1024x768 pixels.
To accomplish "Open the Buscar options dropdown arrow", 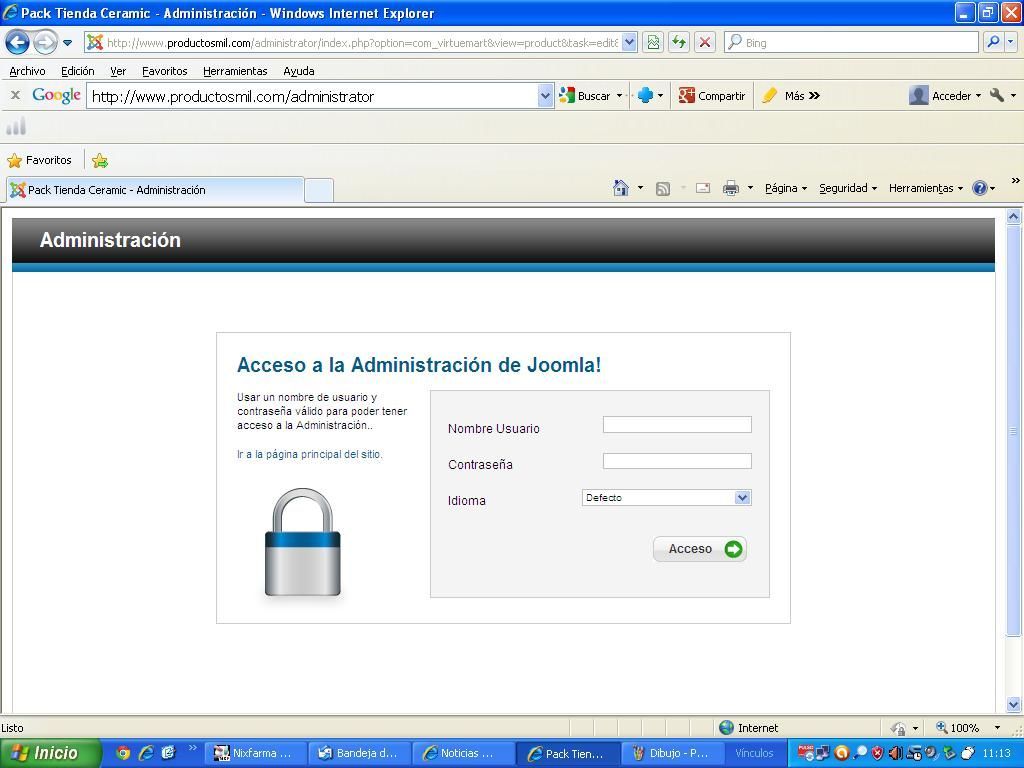I will [619, 96].
